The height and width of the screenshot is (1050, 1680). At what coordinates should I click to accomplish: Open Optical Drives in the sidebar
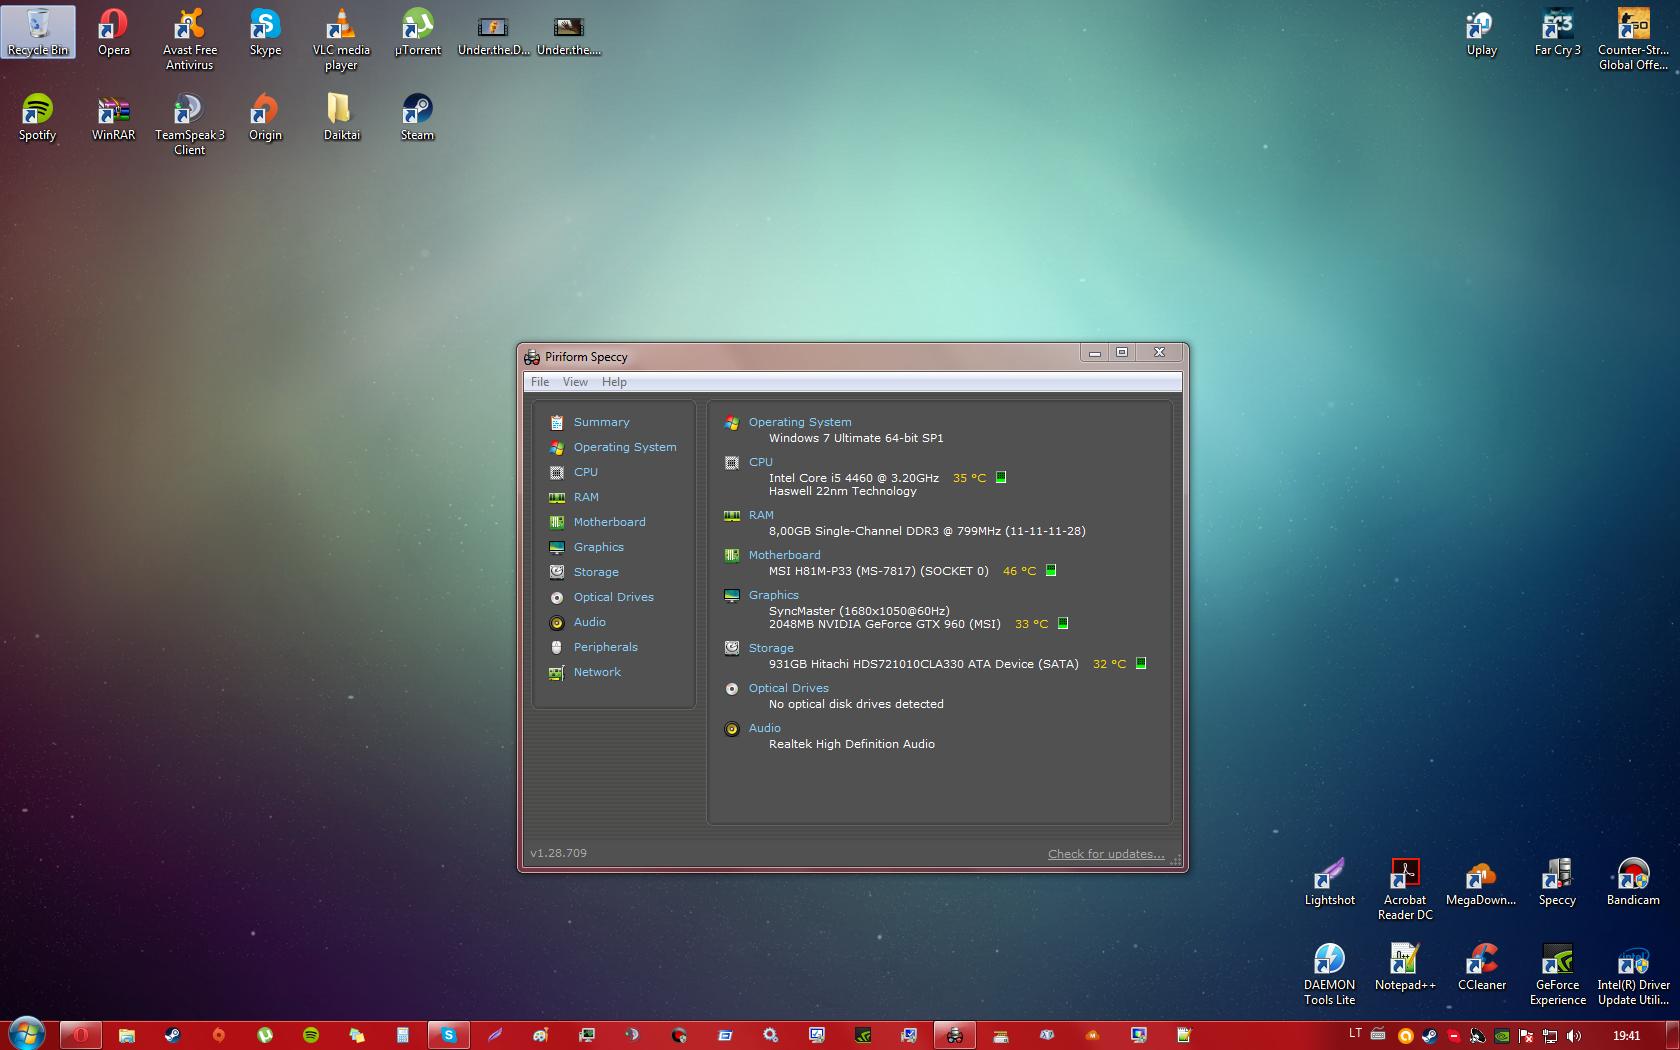click(x=613, y=597)
